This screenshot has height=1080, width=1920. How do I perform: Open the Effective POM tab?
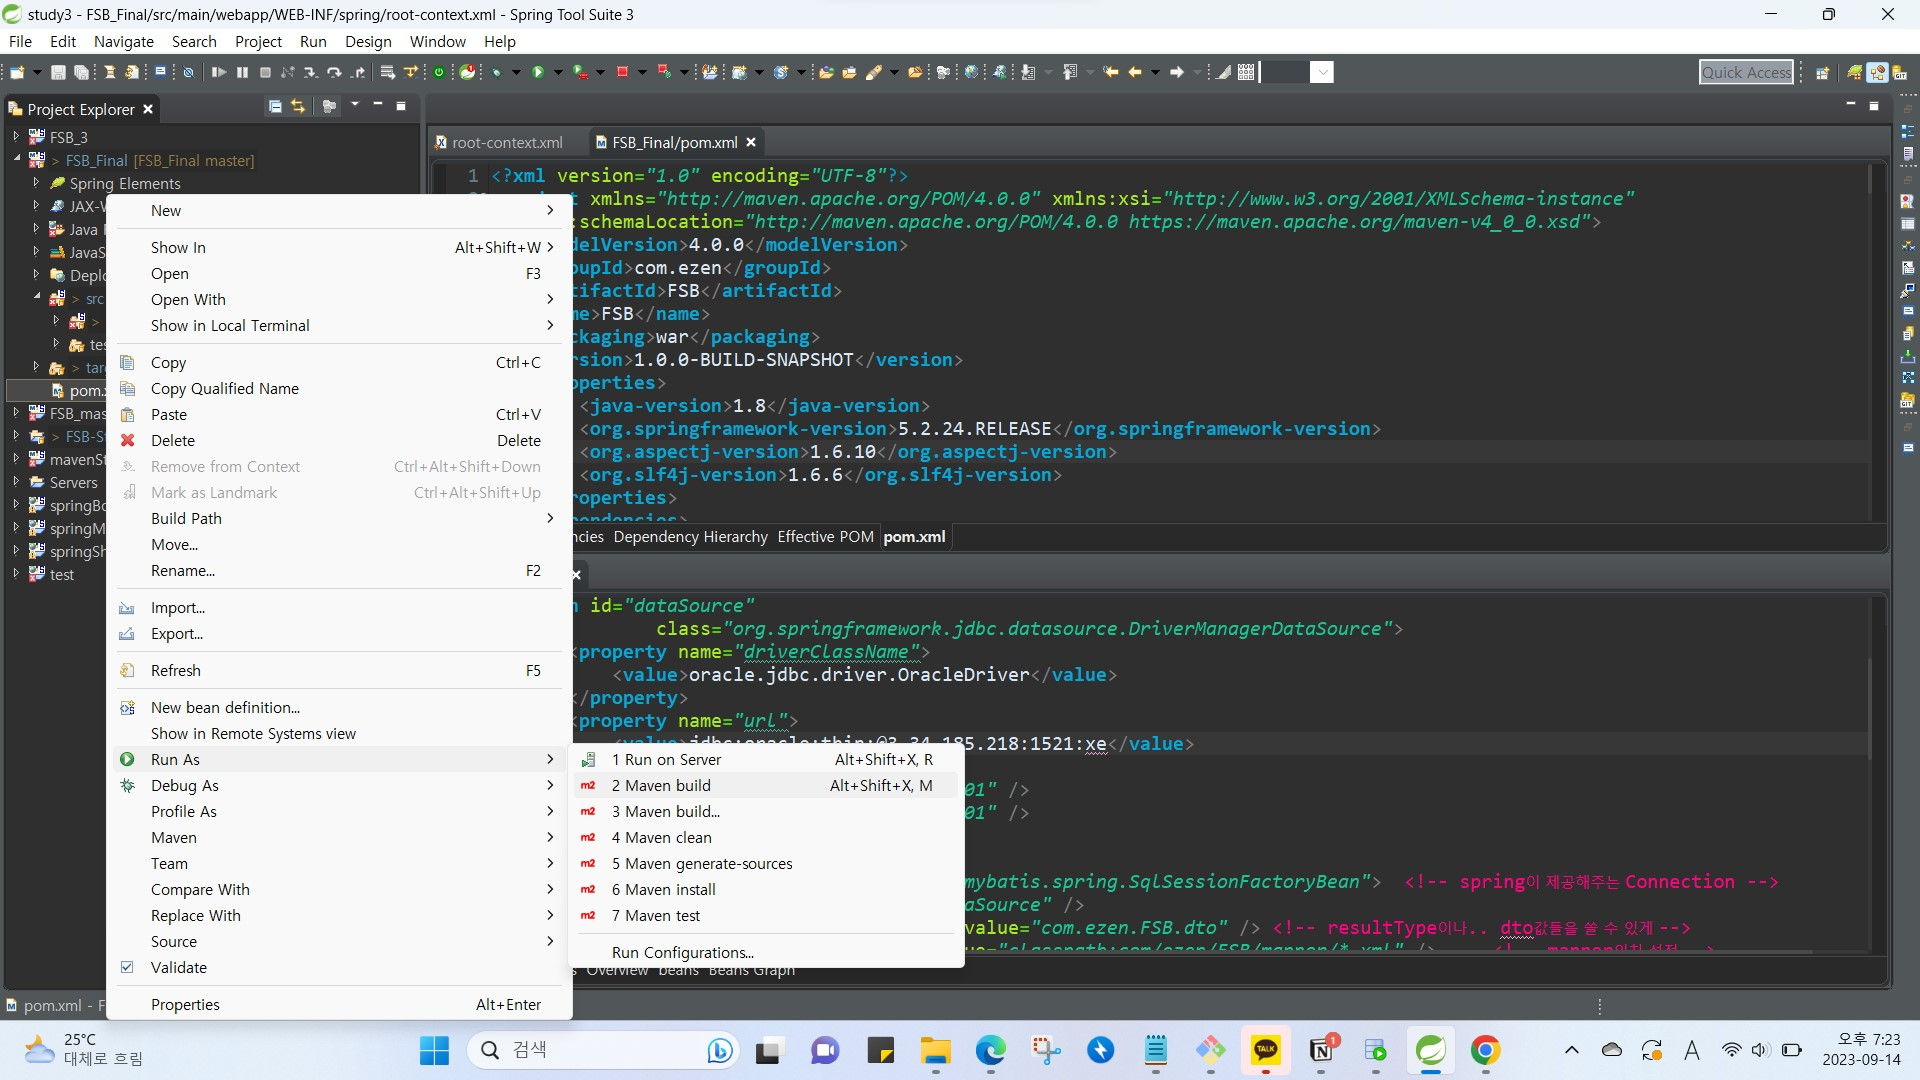tap(825, 537)
